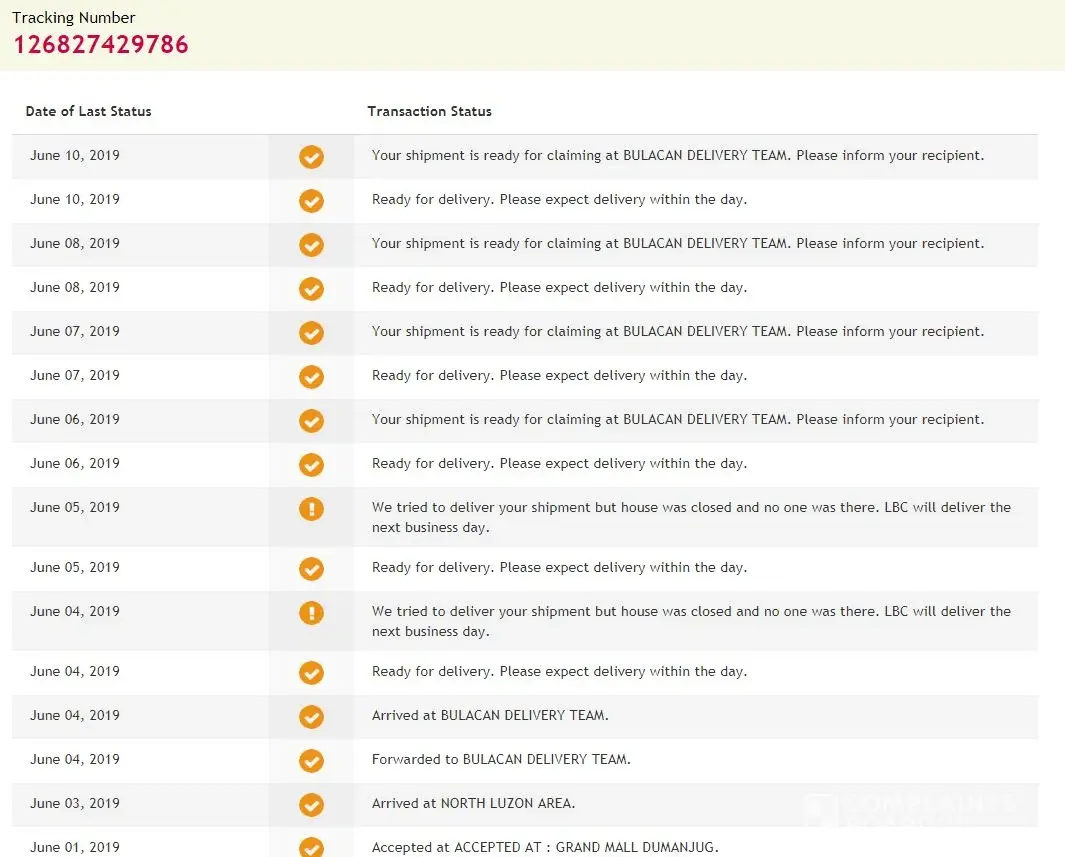Click checkmark icon beside Arrived at NORTH LUZON AREA
1065x857 pixels.
click(311, 805)
